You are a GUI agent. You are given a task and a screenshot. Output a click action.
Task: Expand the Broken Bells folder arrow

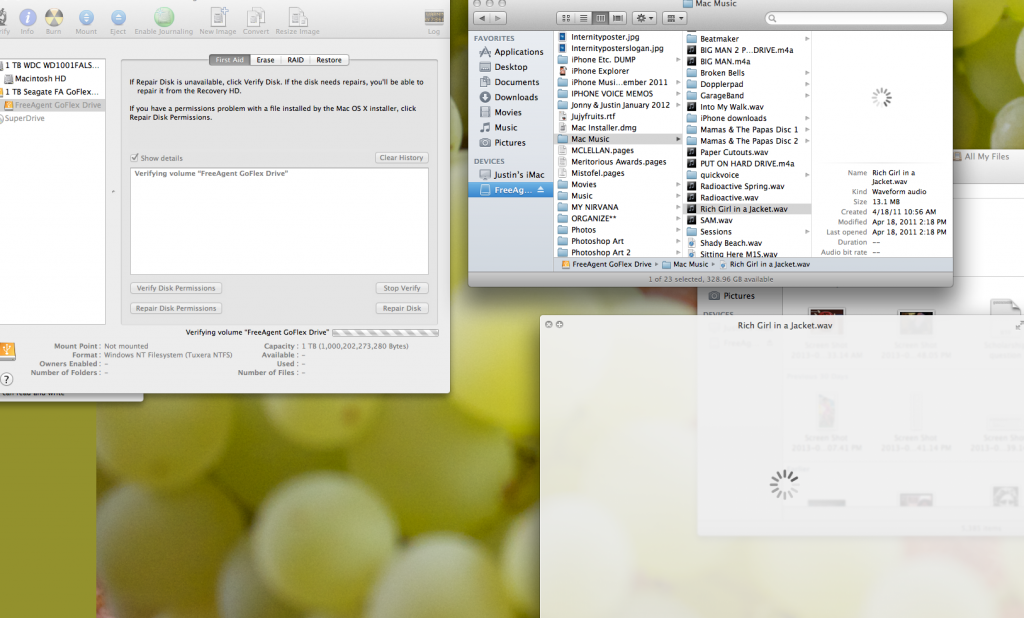(x=807, y=73)
